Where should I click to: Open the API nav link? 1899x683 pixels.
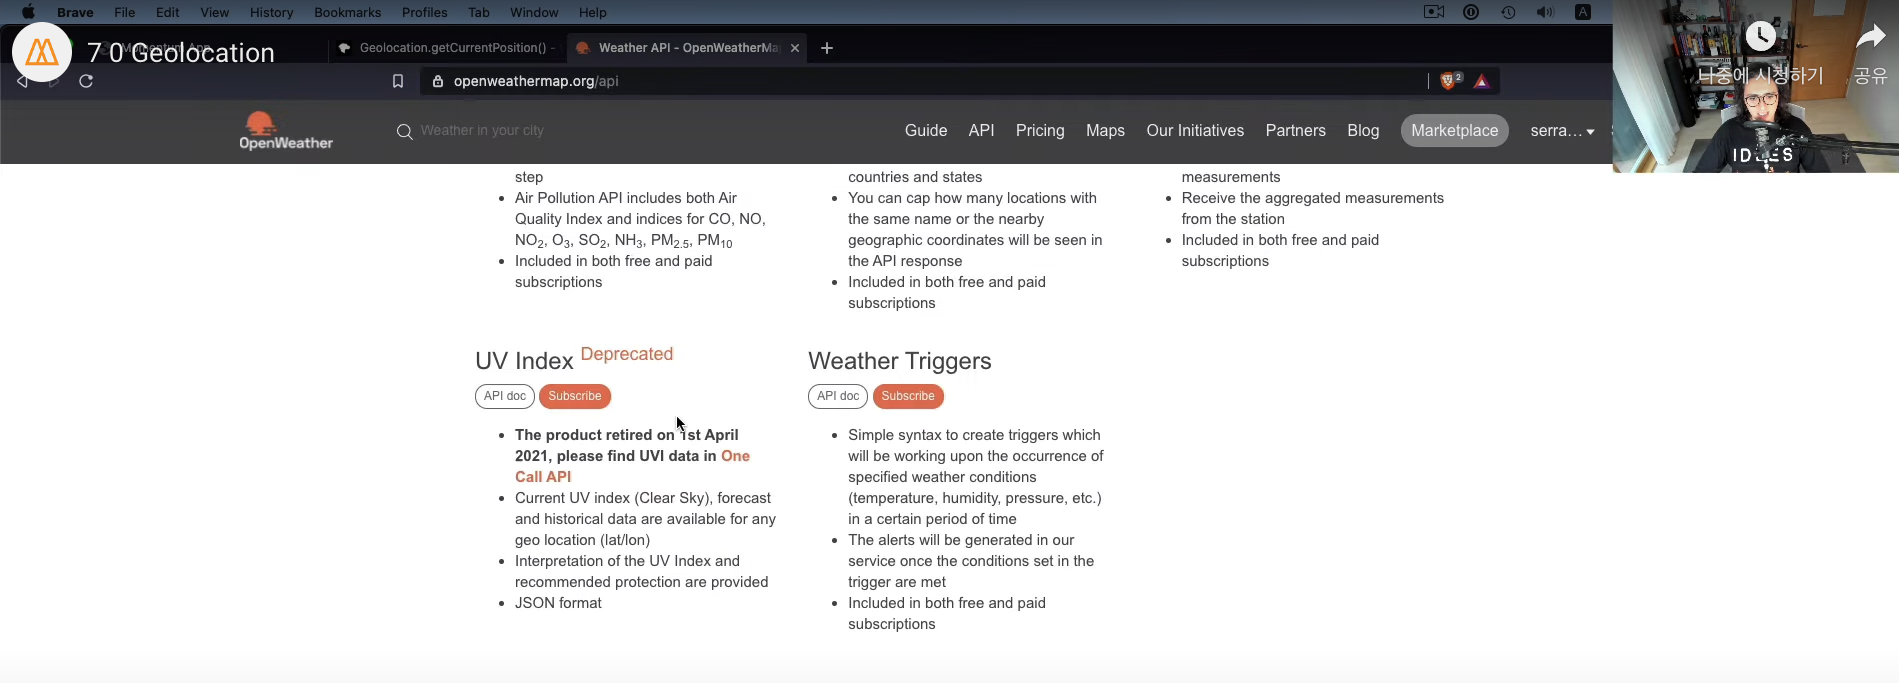[x=981, y=130]
